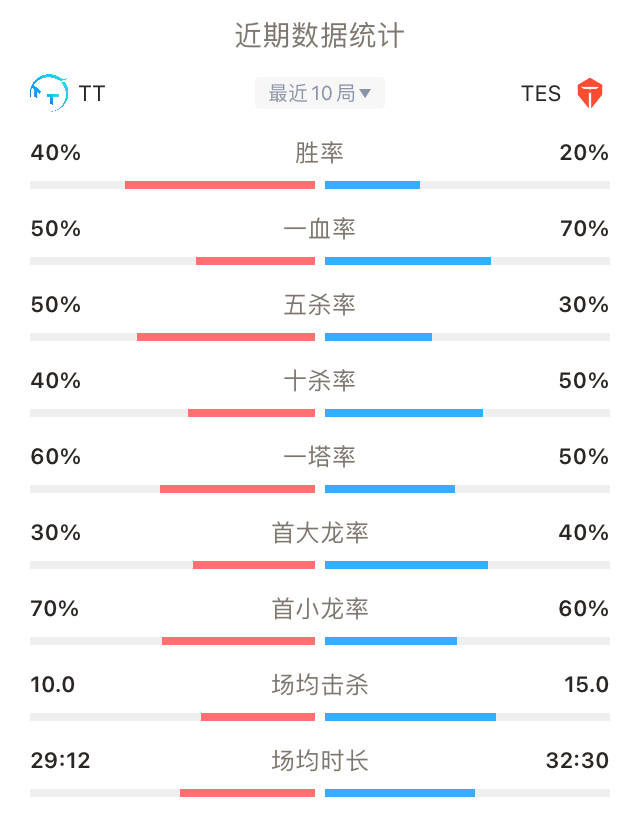Click the TES team logo icon
This screenshot has width=640, height=817.
click(x=589, y=93)
